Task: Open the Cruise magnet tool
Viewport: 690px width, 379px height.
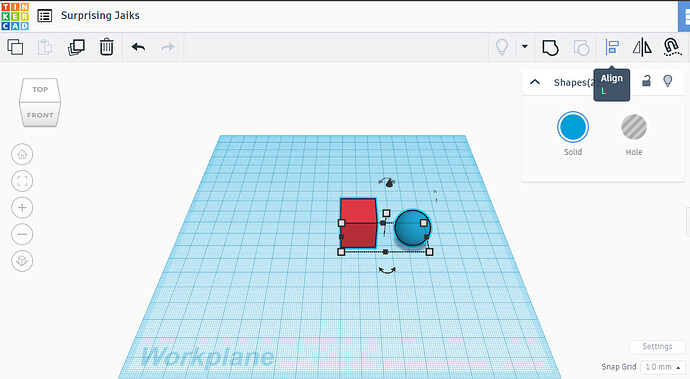Action: coord(672,47)
